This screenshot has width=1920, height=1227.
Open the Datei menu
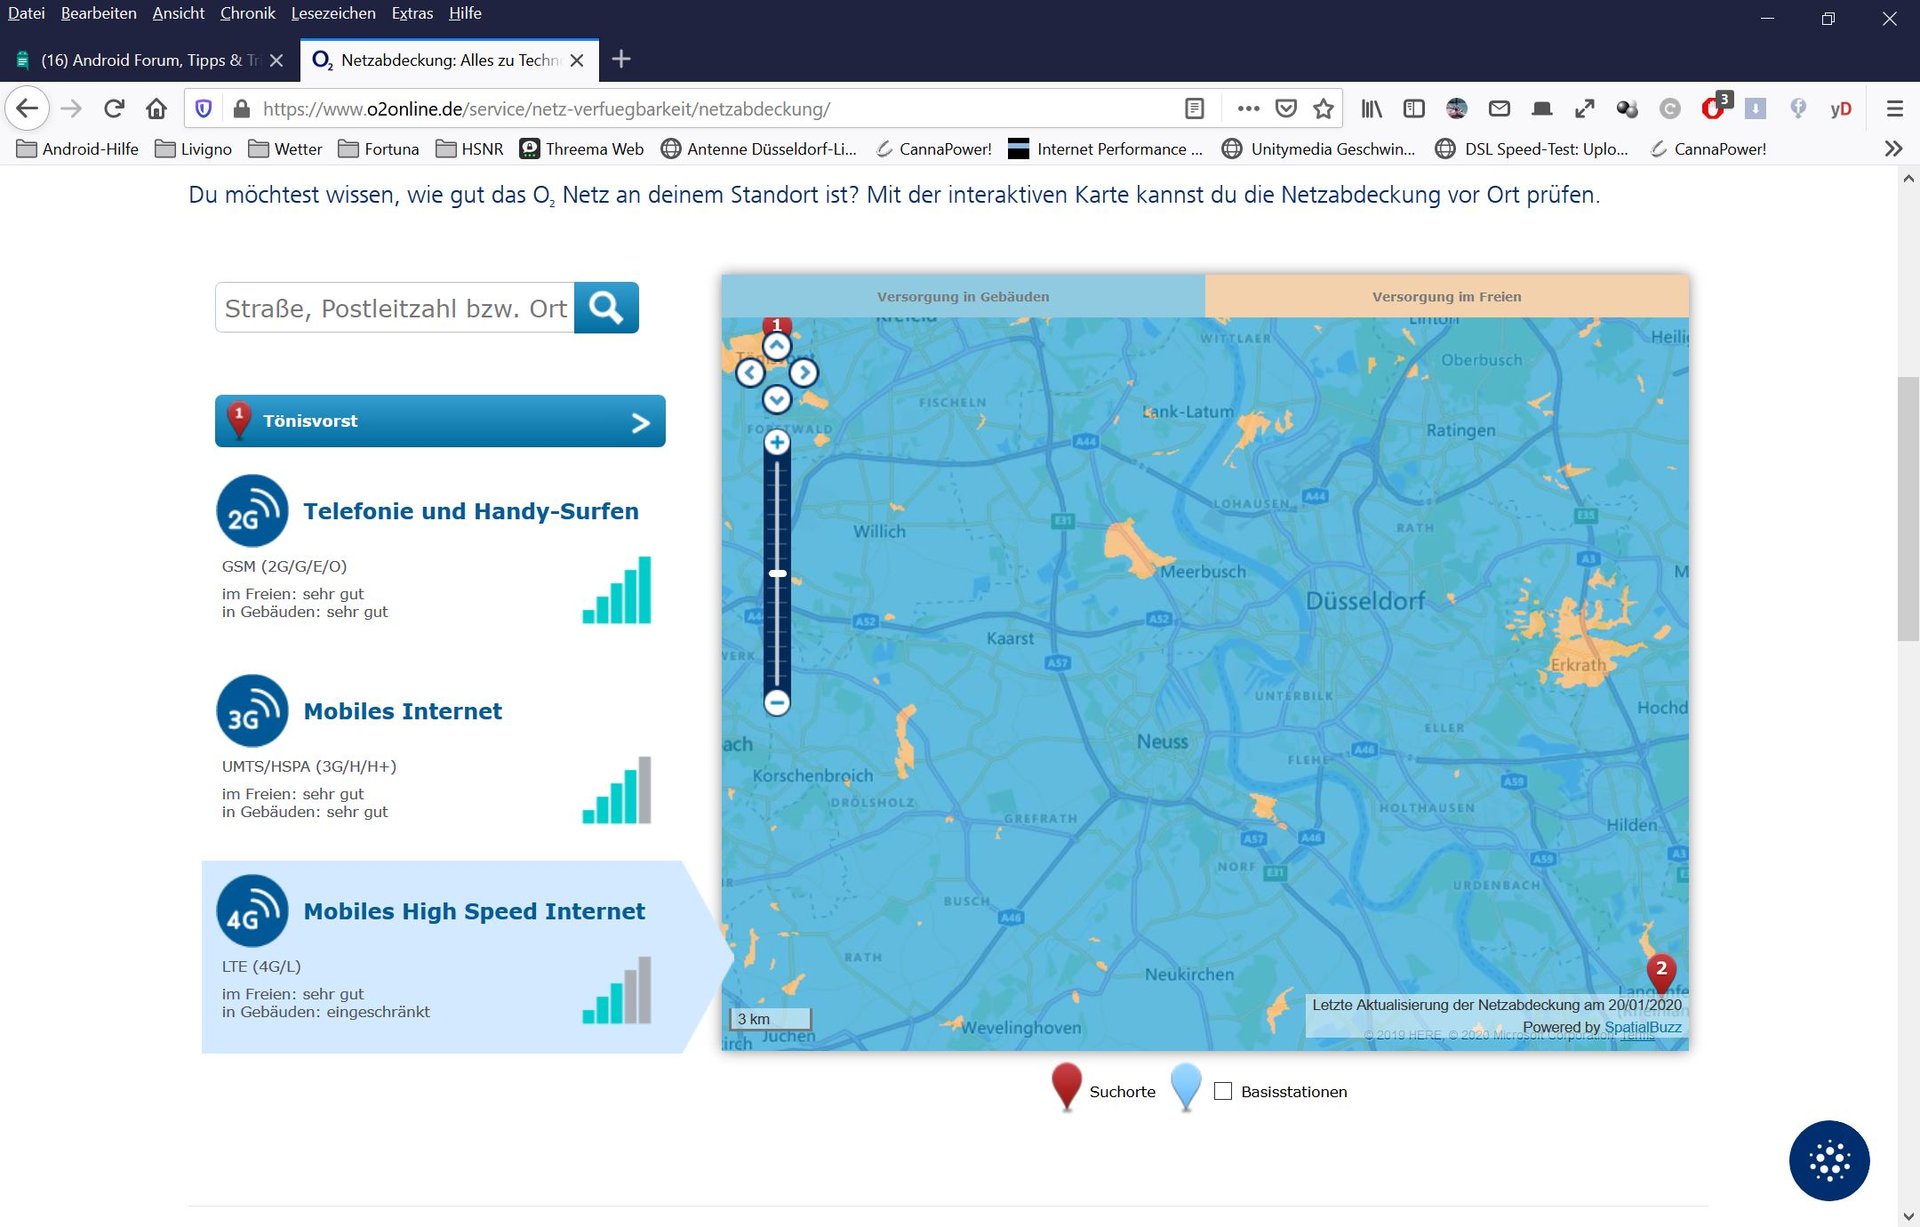[26, 13]
